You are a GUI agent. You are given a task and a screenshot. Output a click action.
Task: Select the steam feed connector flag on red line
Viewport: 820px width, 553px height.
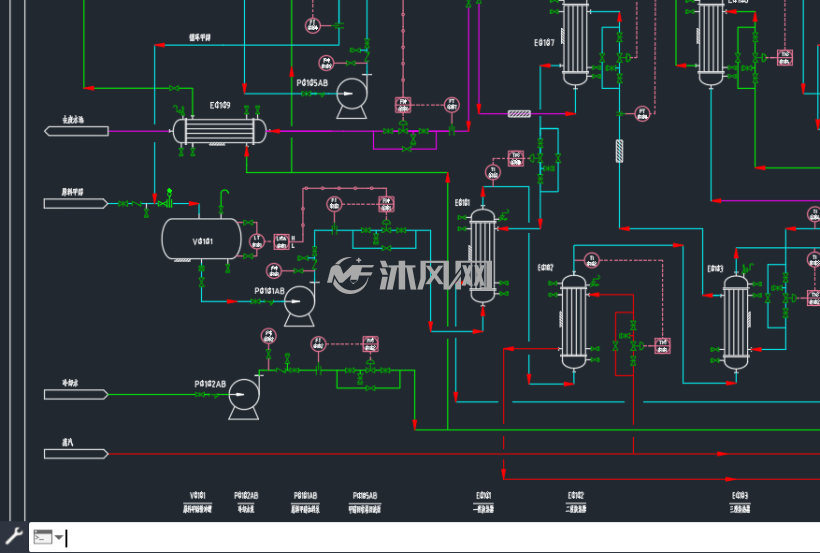pyautogui.click(x=76, y=454)
